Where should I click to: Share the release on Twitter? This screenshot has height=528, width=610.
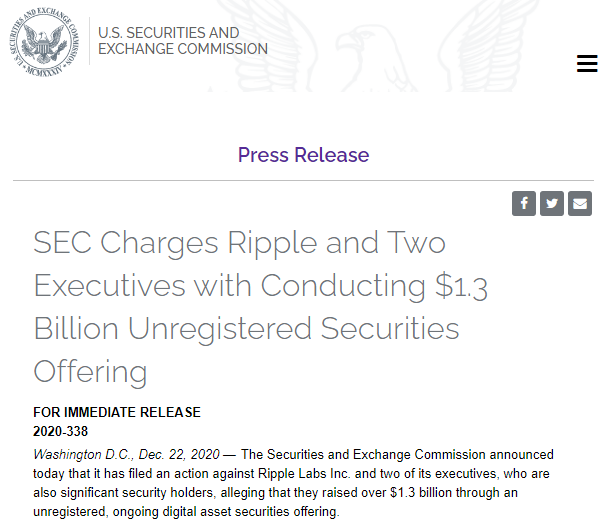(x=552, y=204)
